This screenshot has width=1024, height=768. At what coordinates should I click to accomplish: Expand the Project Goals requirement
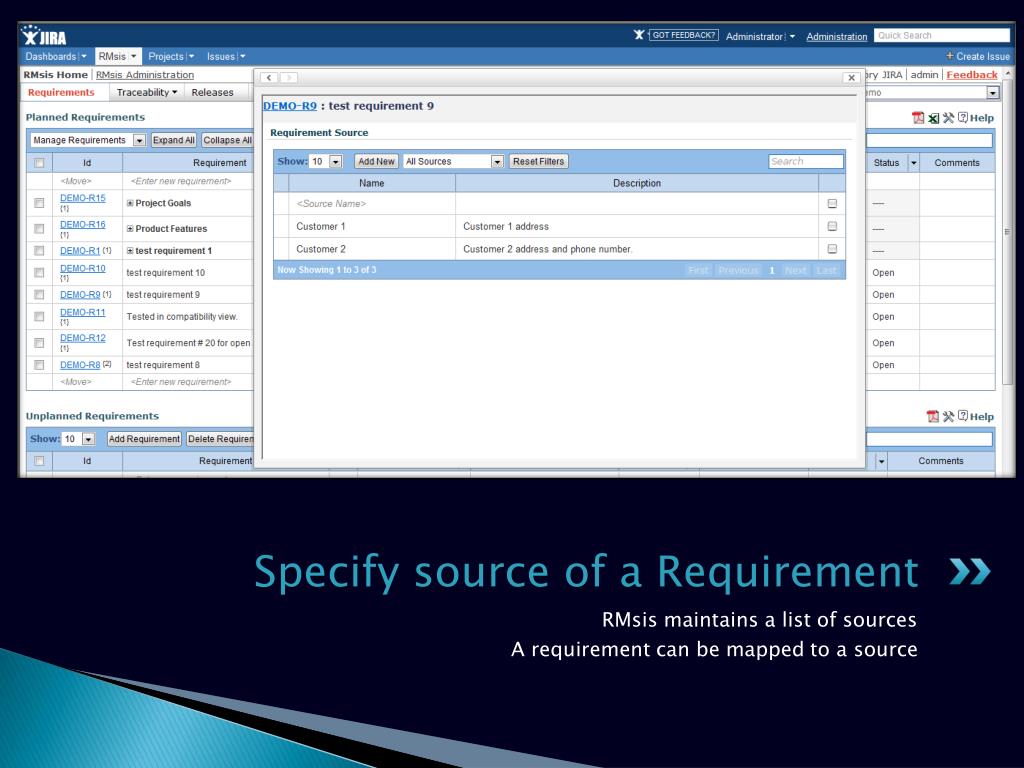pos(130,203)
